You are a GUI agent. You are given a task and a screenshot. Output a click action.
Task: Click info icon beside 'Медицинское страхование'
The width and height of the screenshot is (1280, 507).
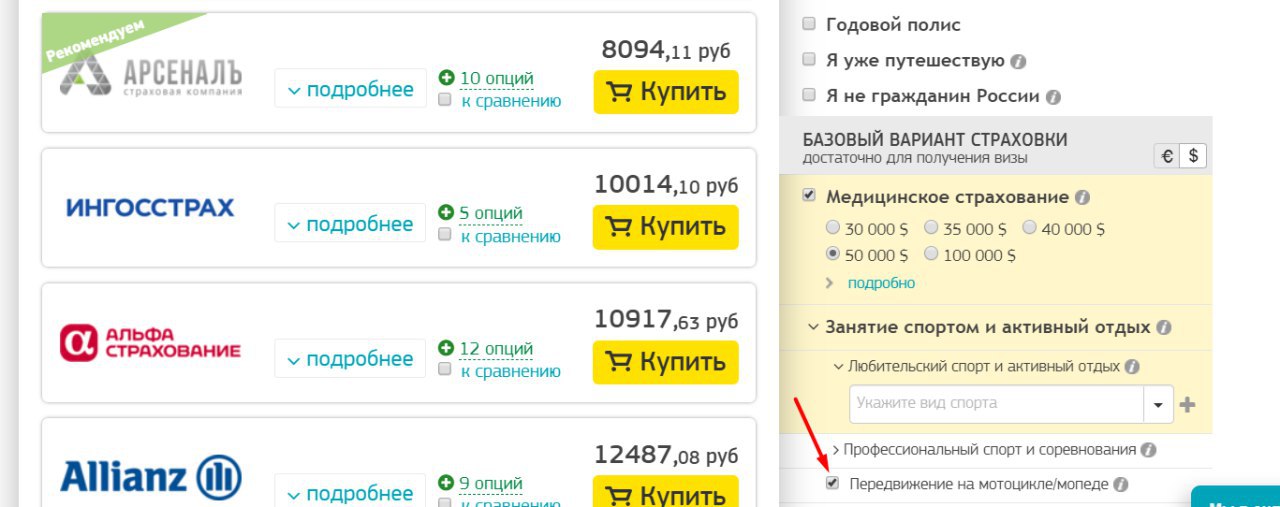point(1082,198)
